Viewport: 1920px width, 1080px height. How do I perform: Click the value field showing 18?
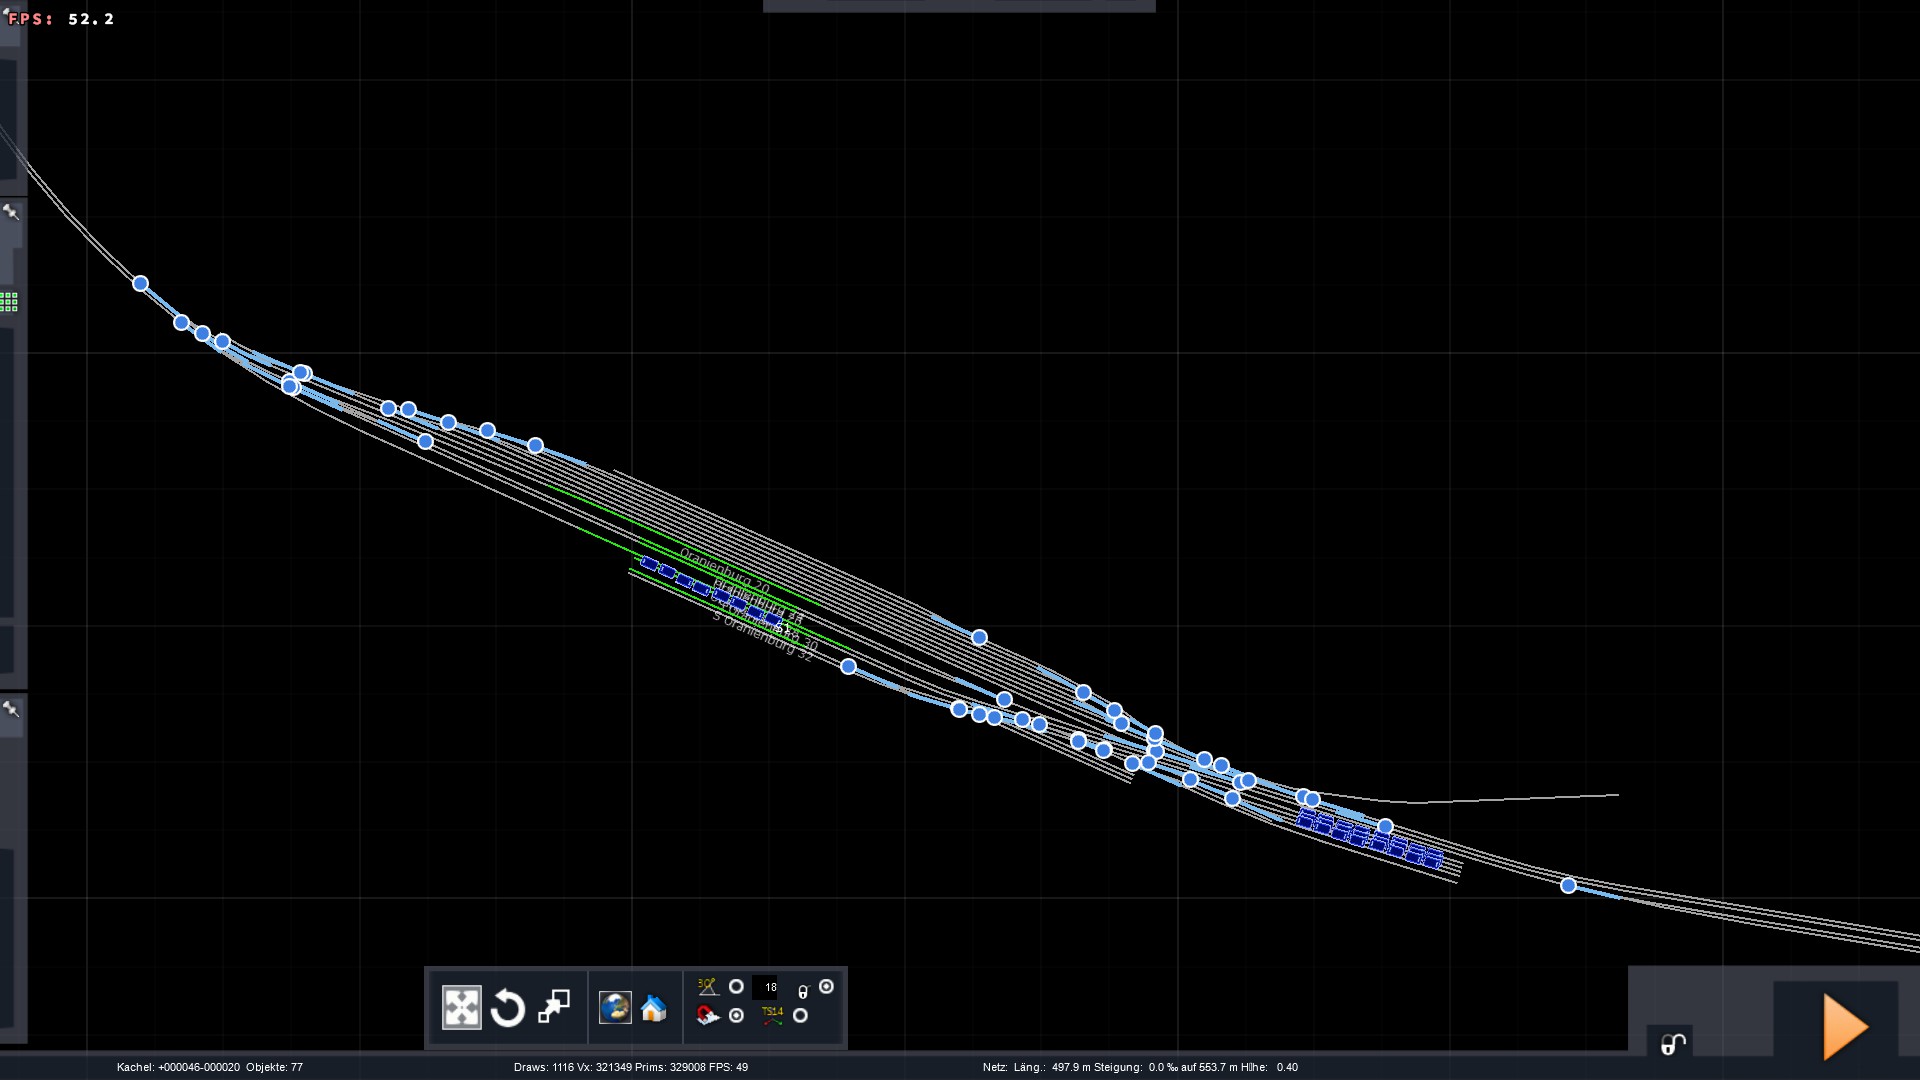pyautogui.click(x=766, y=988)
